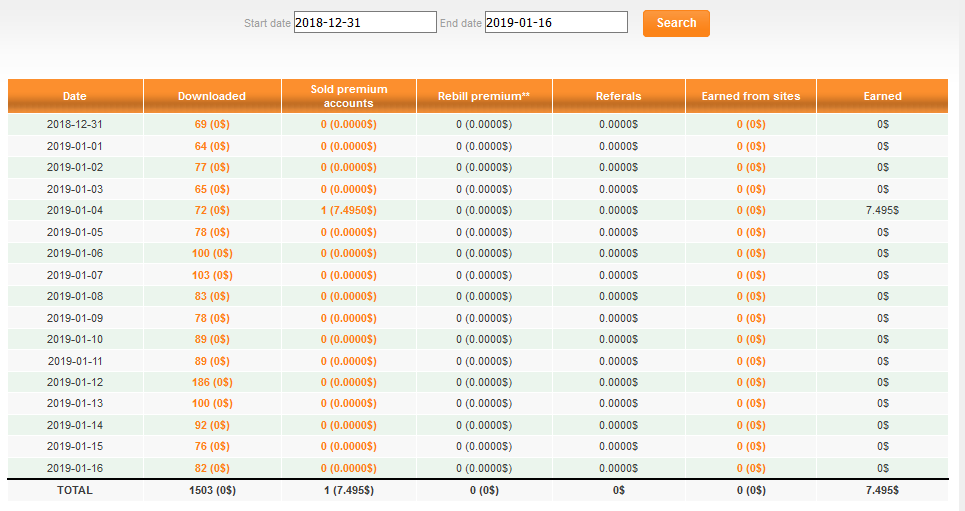Click the Sold premium accounts header
This screenshot has height=511, width=965.
pyautogui.click(x=349, y=96)
